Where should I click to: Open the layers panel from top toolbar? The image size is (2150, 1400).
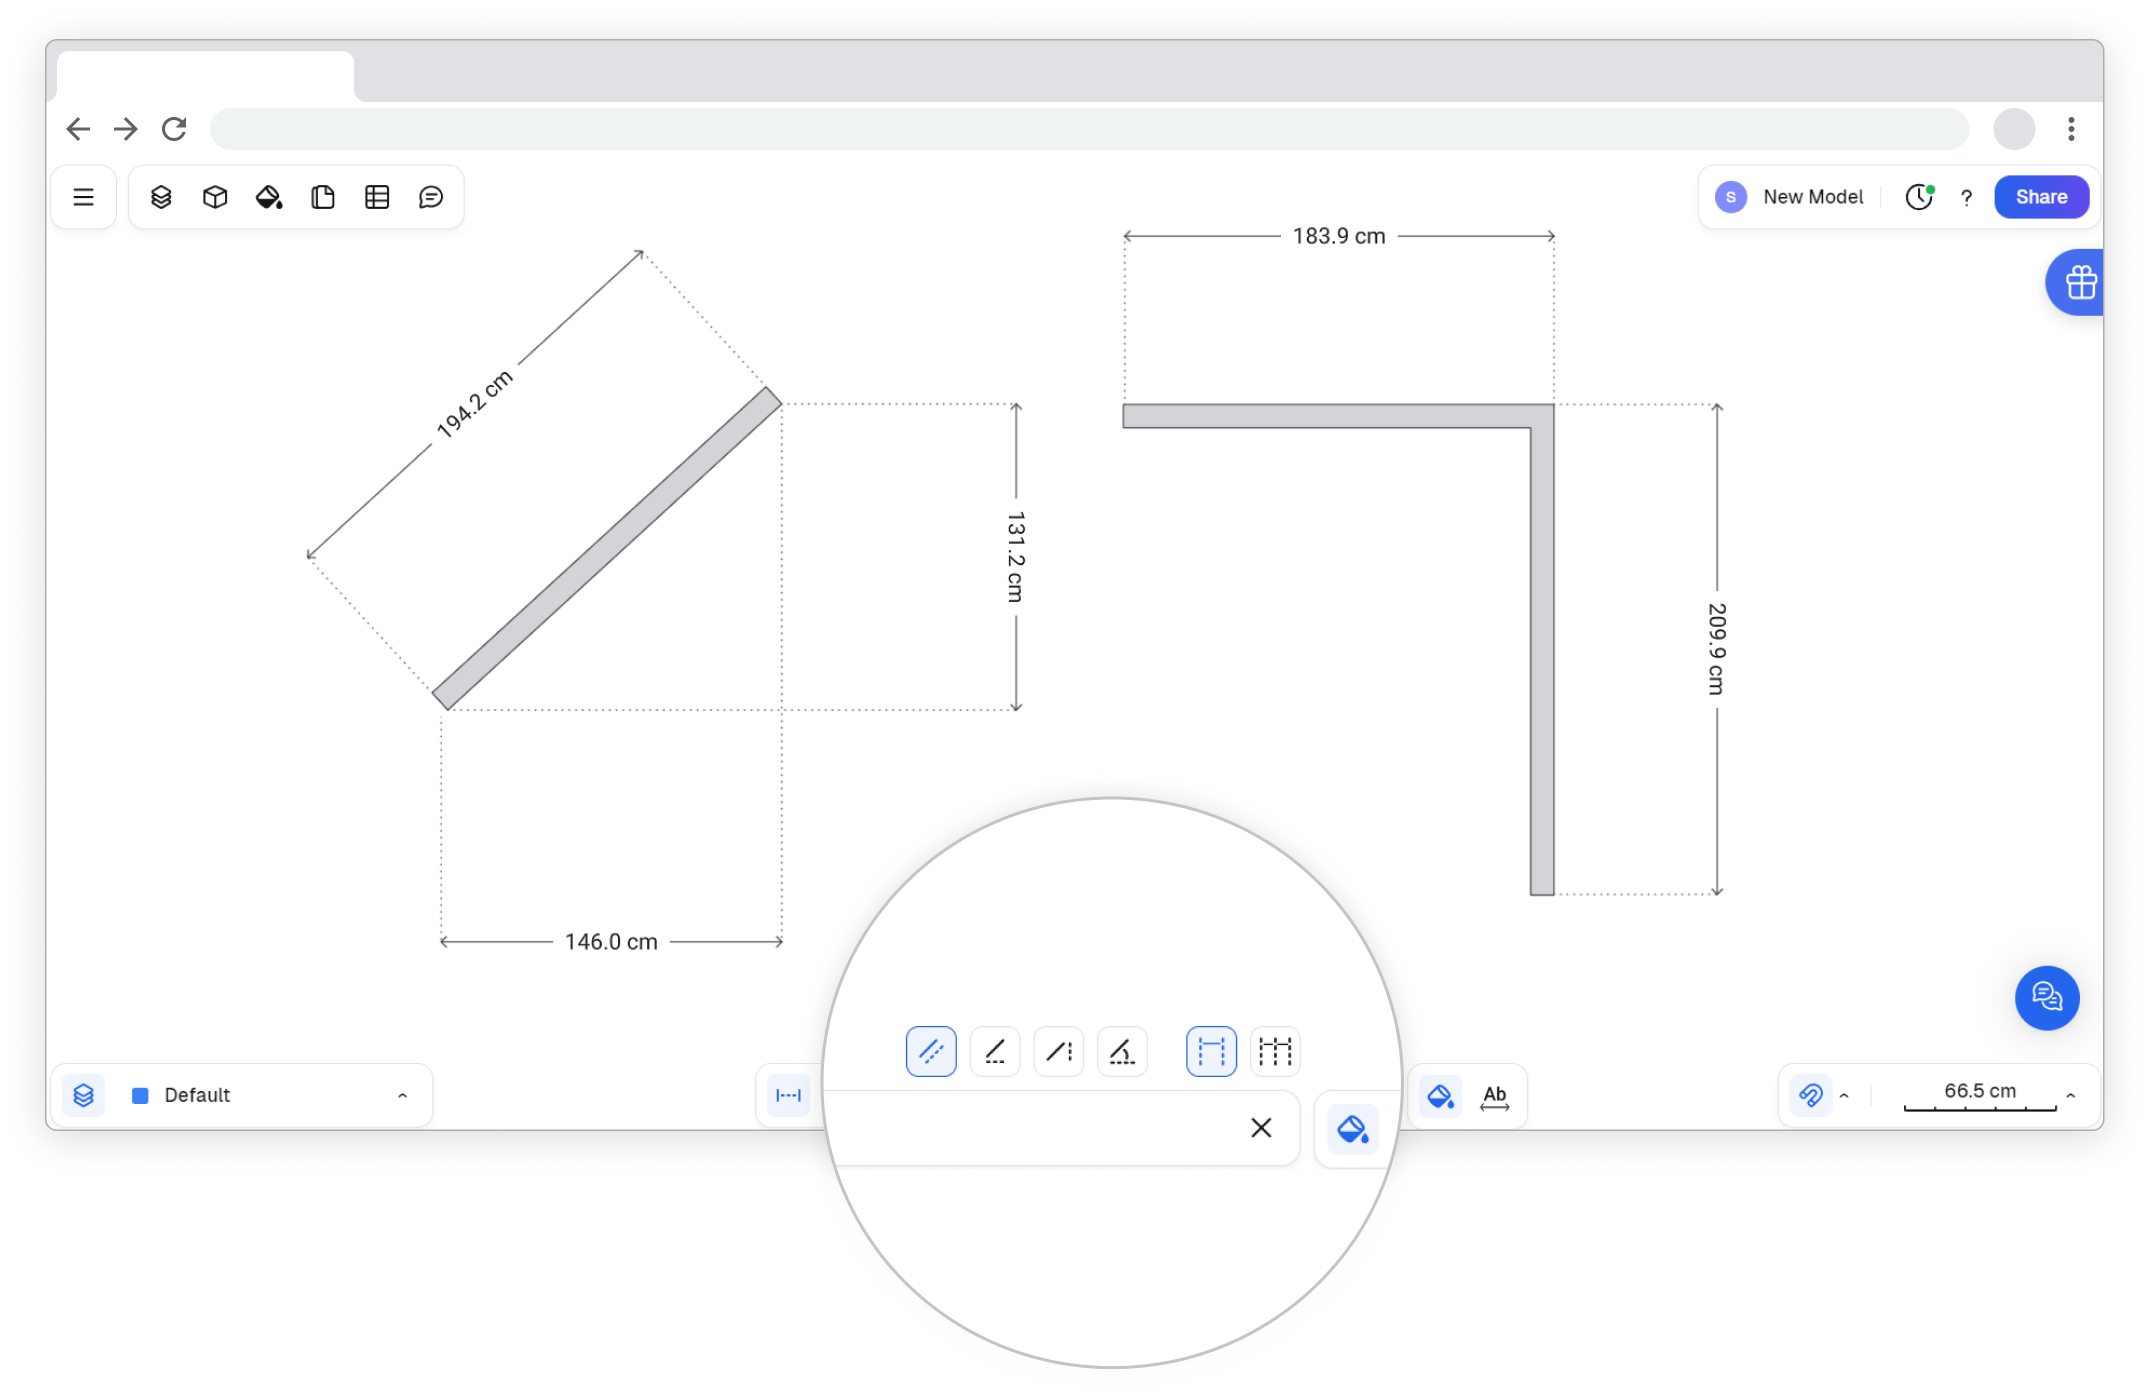coord(161,197)
